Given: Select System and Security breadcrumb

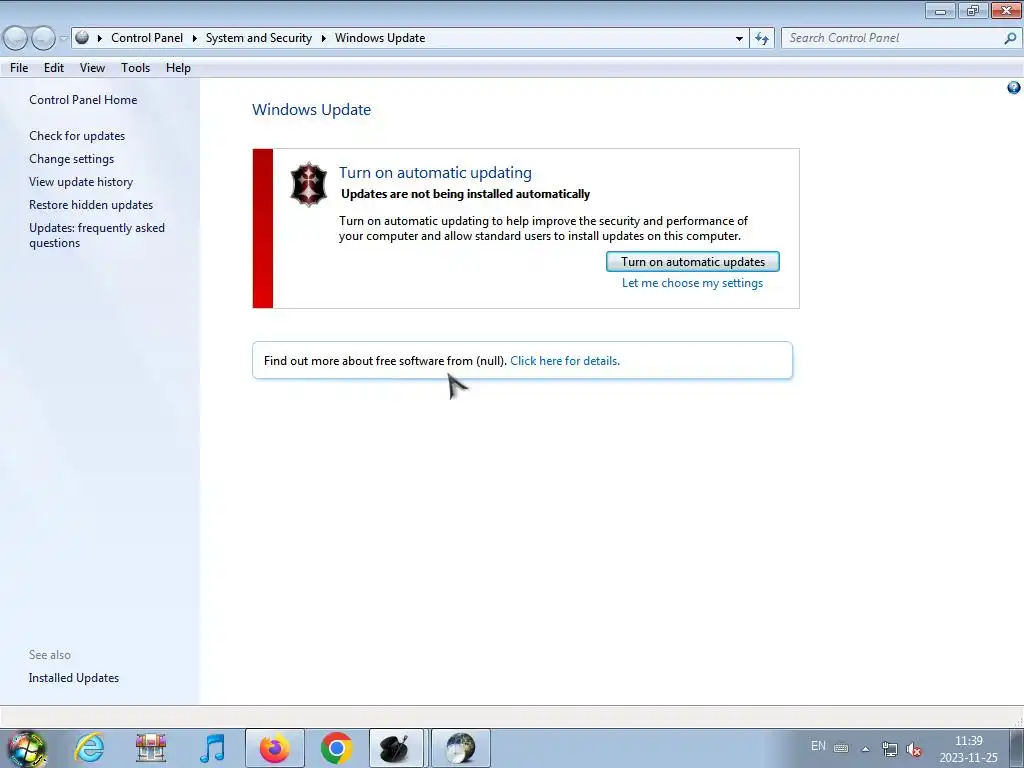Looking at the screenshot, I should (x=259, y=38).
